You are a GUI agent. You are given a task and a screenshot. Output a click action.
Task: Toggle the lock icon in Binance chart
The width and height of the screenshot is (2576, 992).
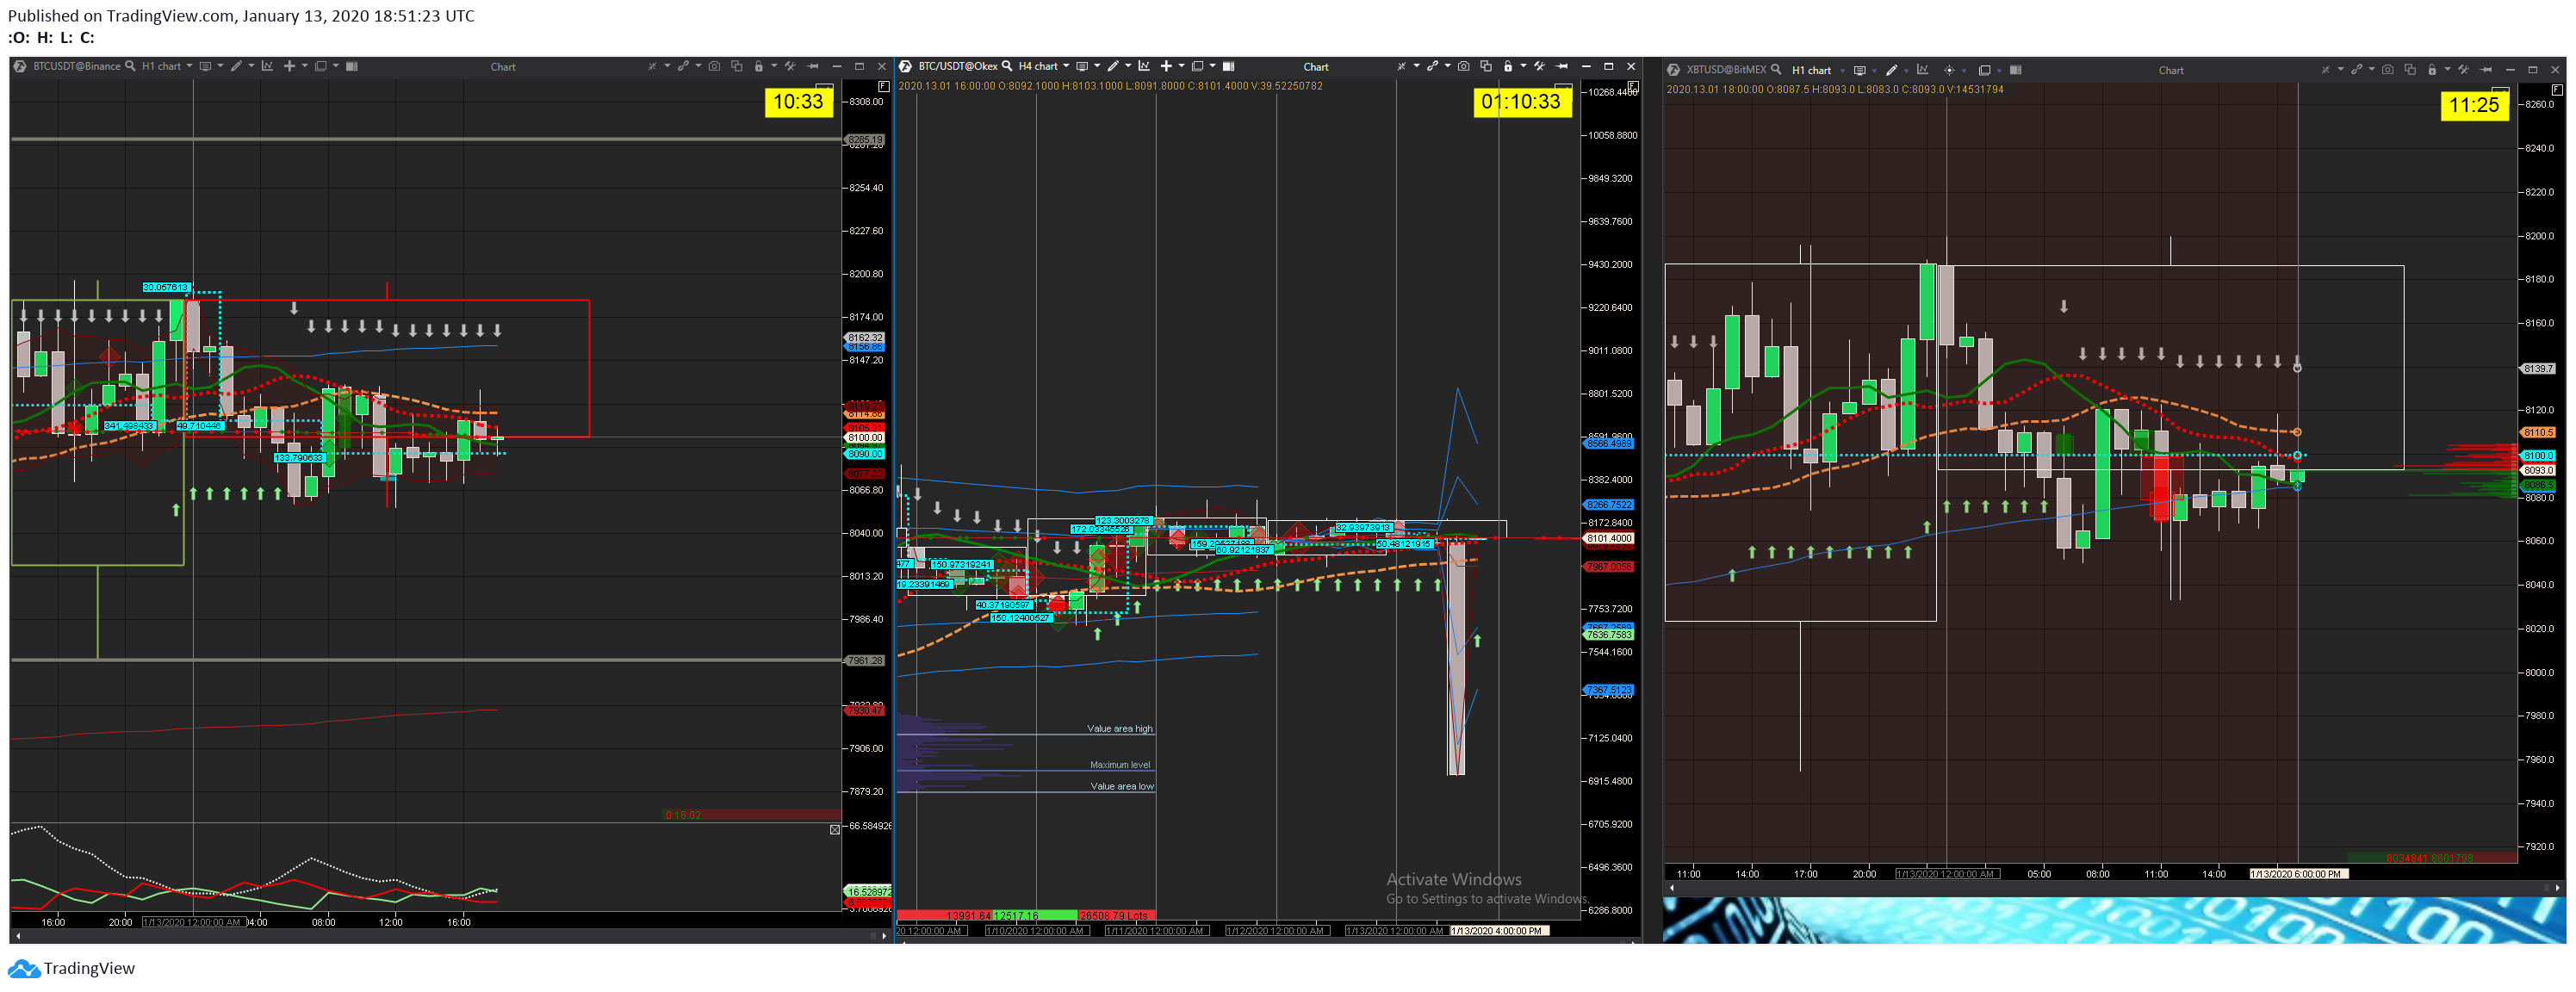pyautogui.click(x=759, y=66)
